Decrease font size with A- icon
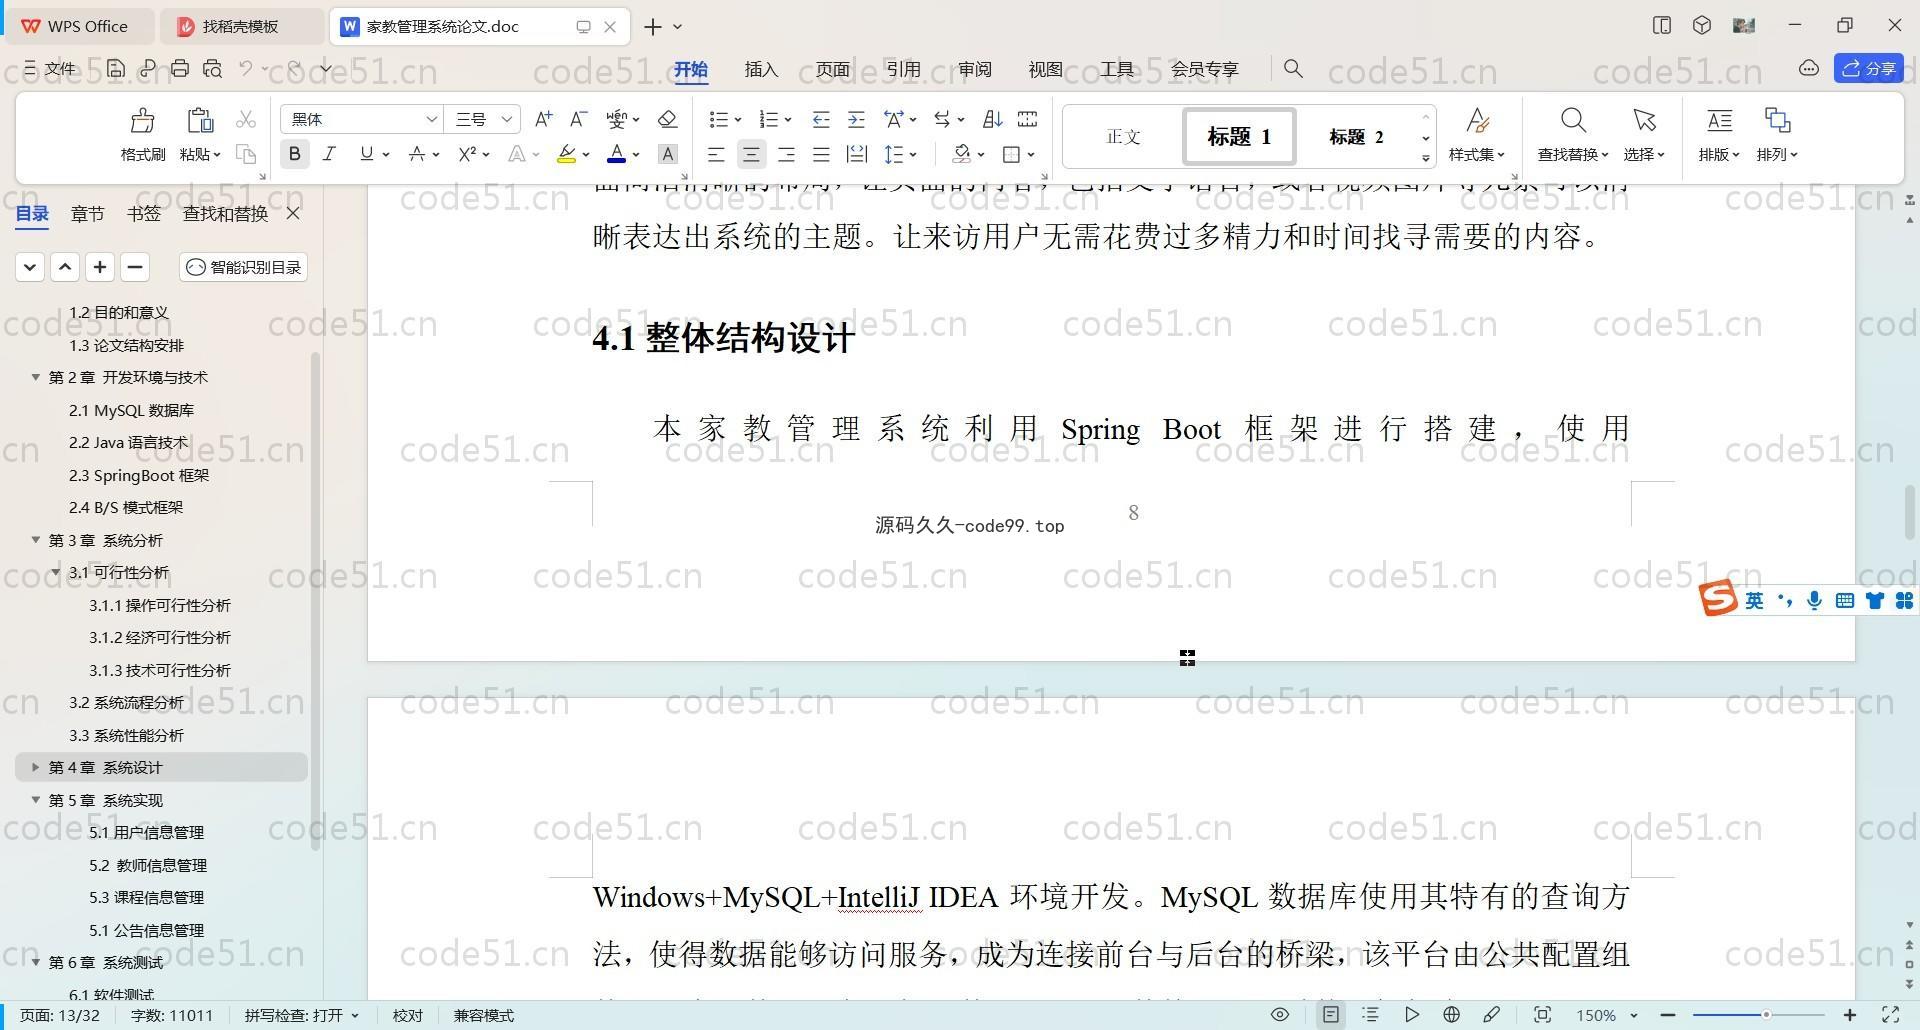The height and width of the screenshot is (1030, 1920). pyautogui.click(x=578, y=119)
